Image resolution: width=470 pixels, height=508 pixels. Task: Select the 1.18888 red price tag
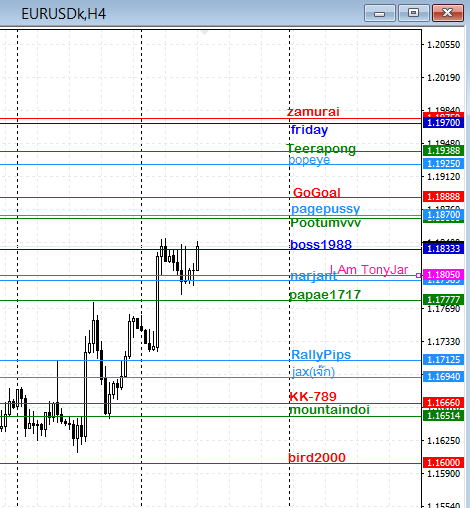443,197
